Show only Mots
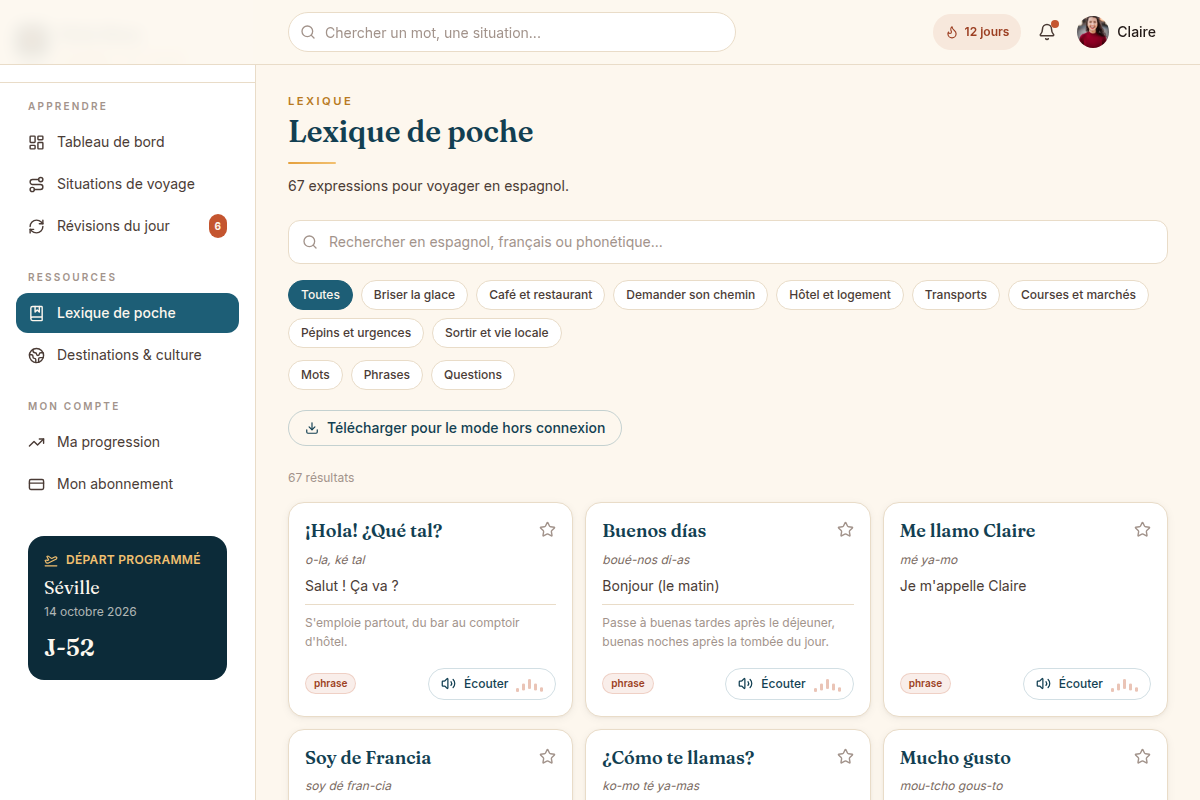This screenshot has height=800, width=1200. coord(315,375)
